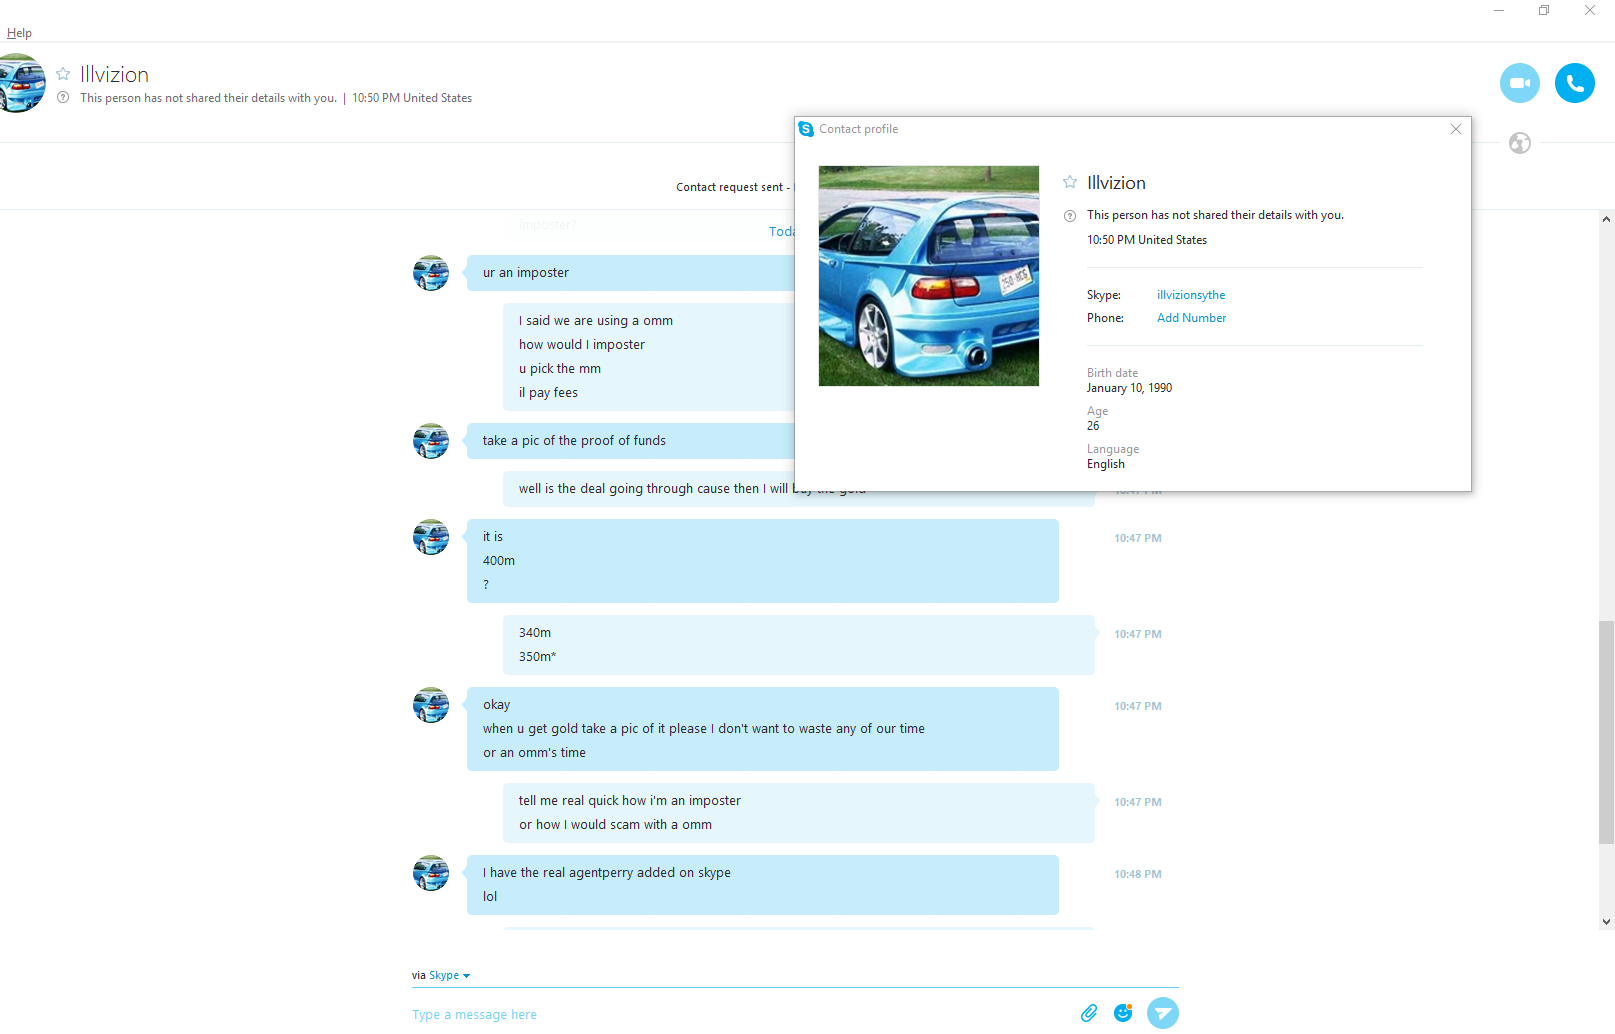Close the Contact profile popup

pyautogui.click(x=1456, y=129)
